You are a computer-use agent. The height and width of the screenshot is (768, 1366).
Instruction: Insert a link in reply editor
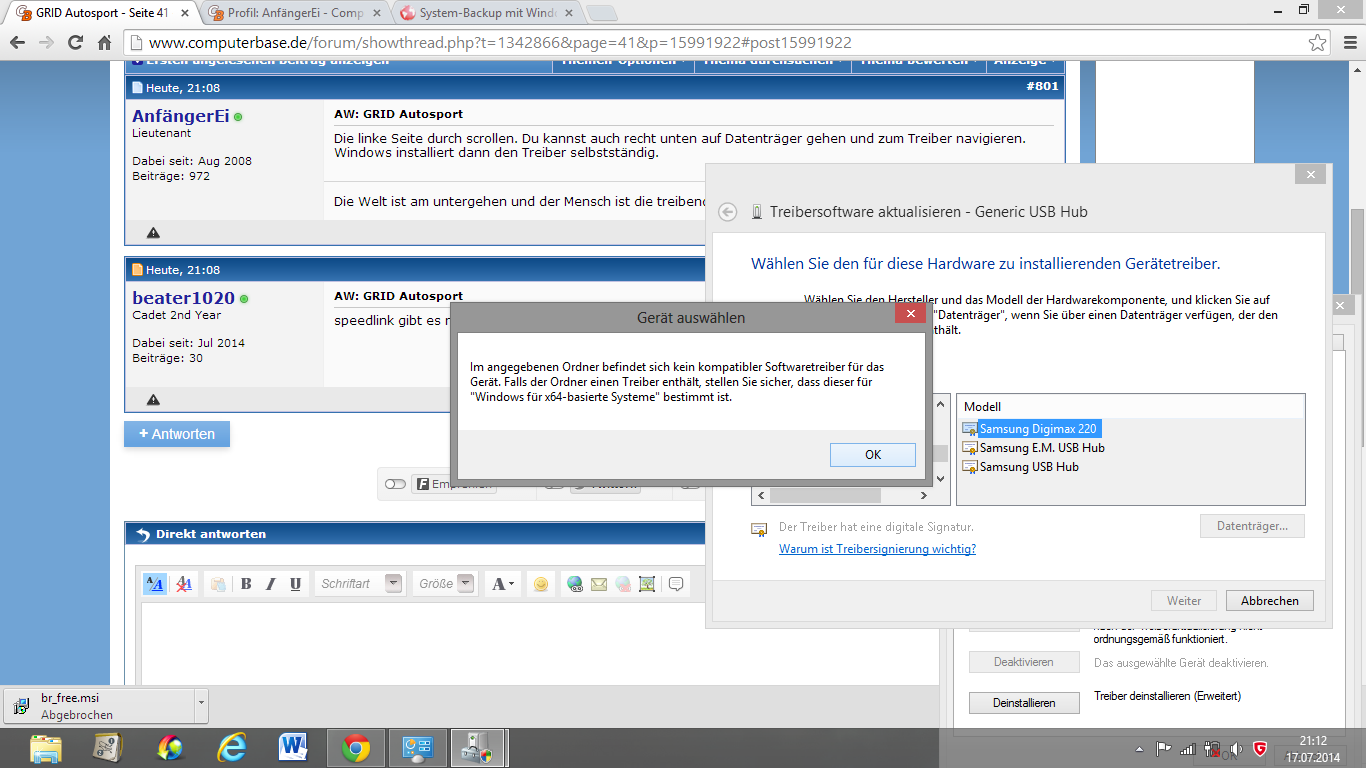click(x=575, y=584)
